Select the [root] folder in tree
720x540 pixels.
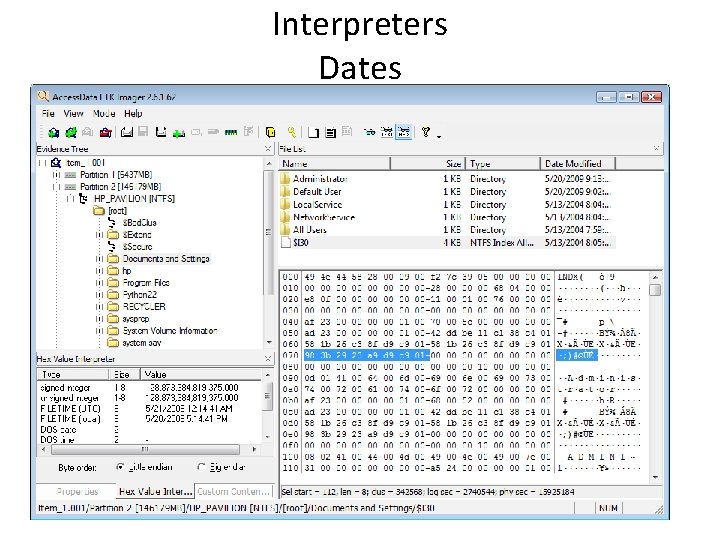coord(117,211)
